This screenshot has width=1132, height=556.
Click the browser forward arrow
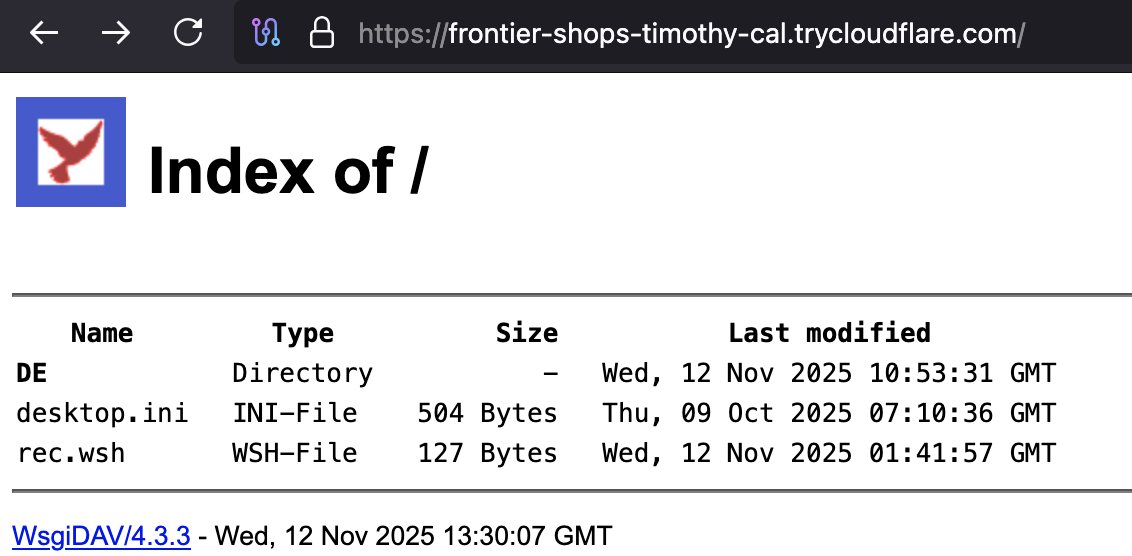click(116, 34)
